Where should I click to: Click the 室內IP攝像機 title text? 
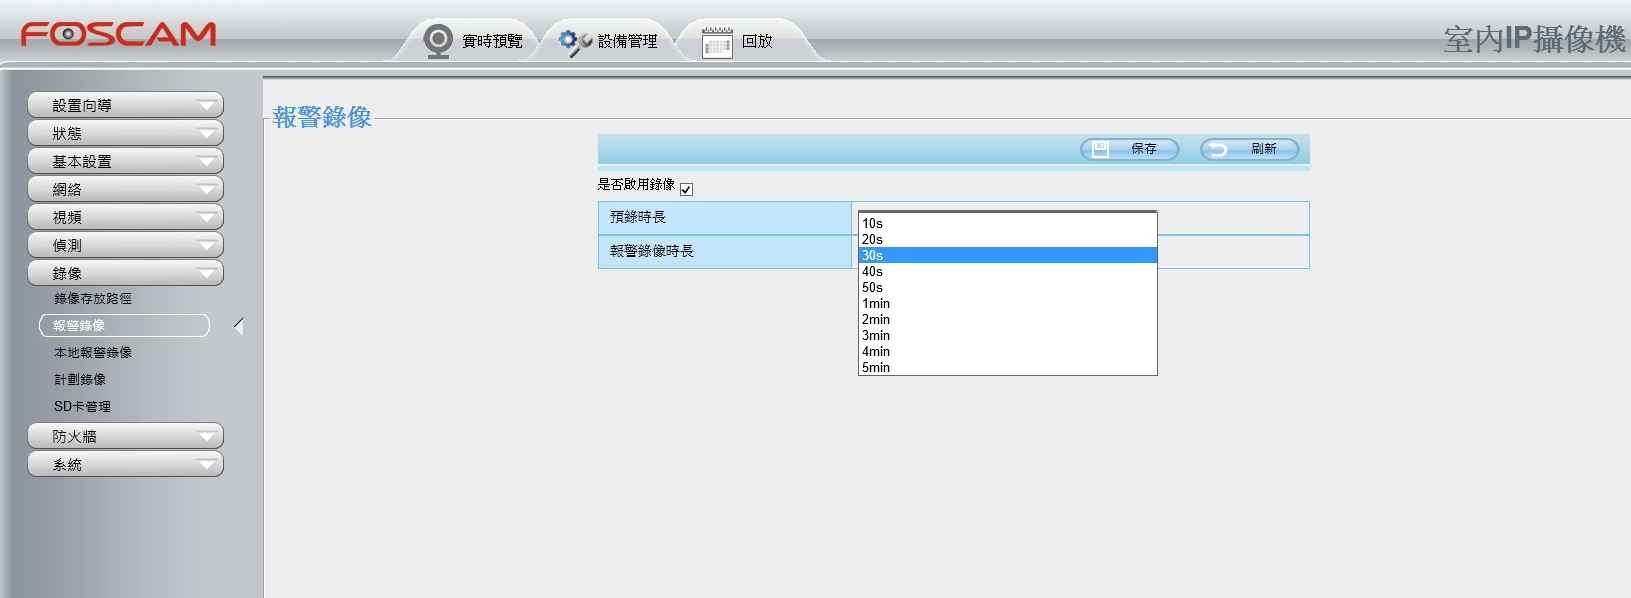click(1534, 39)
